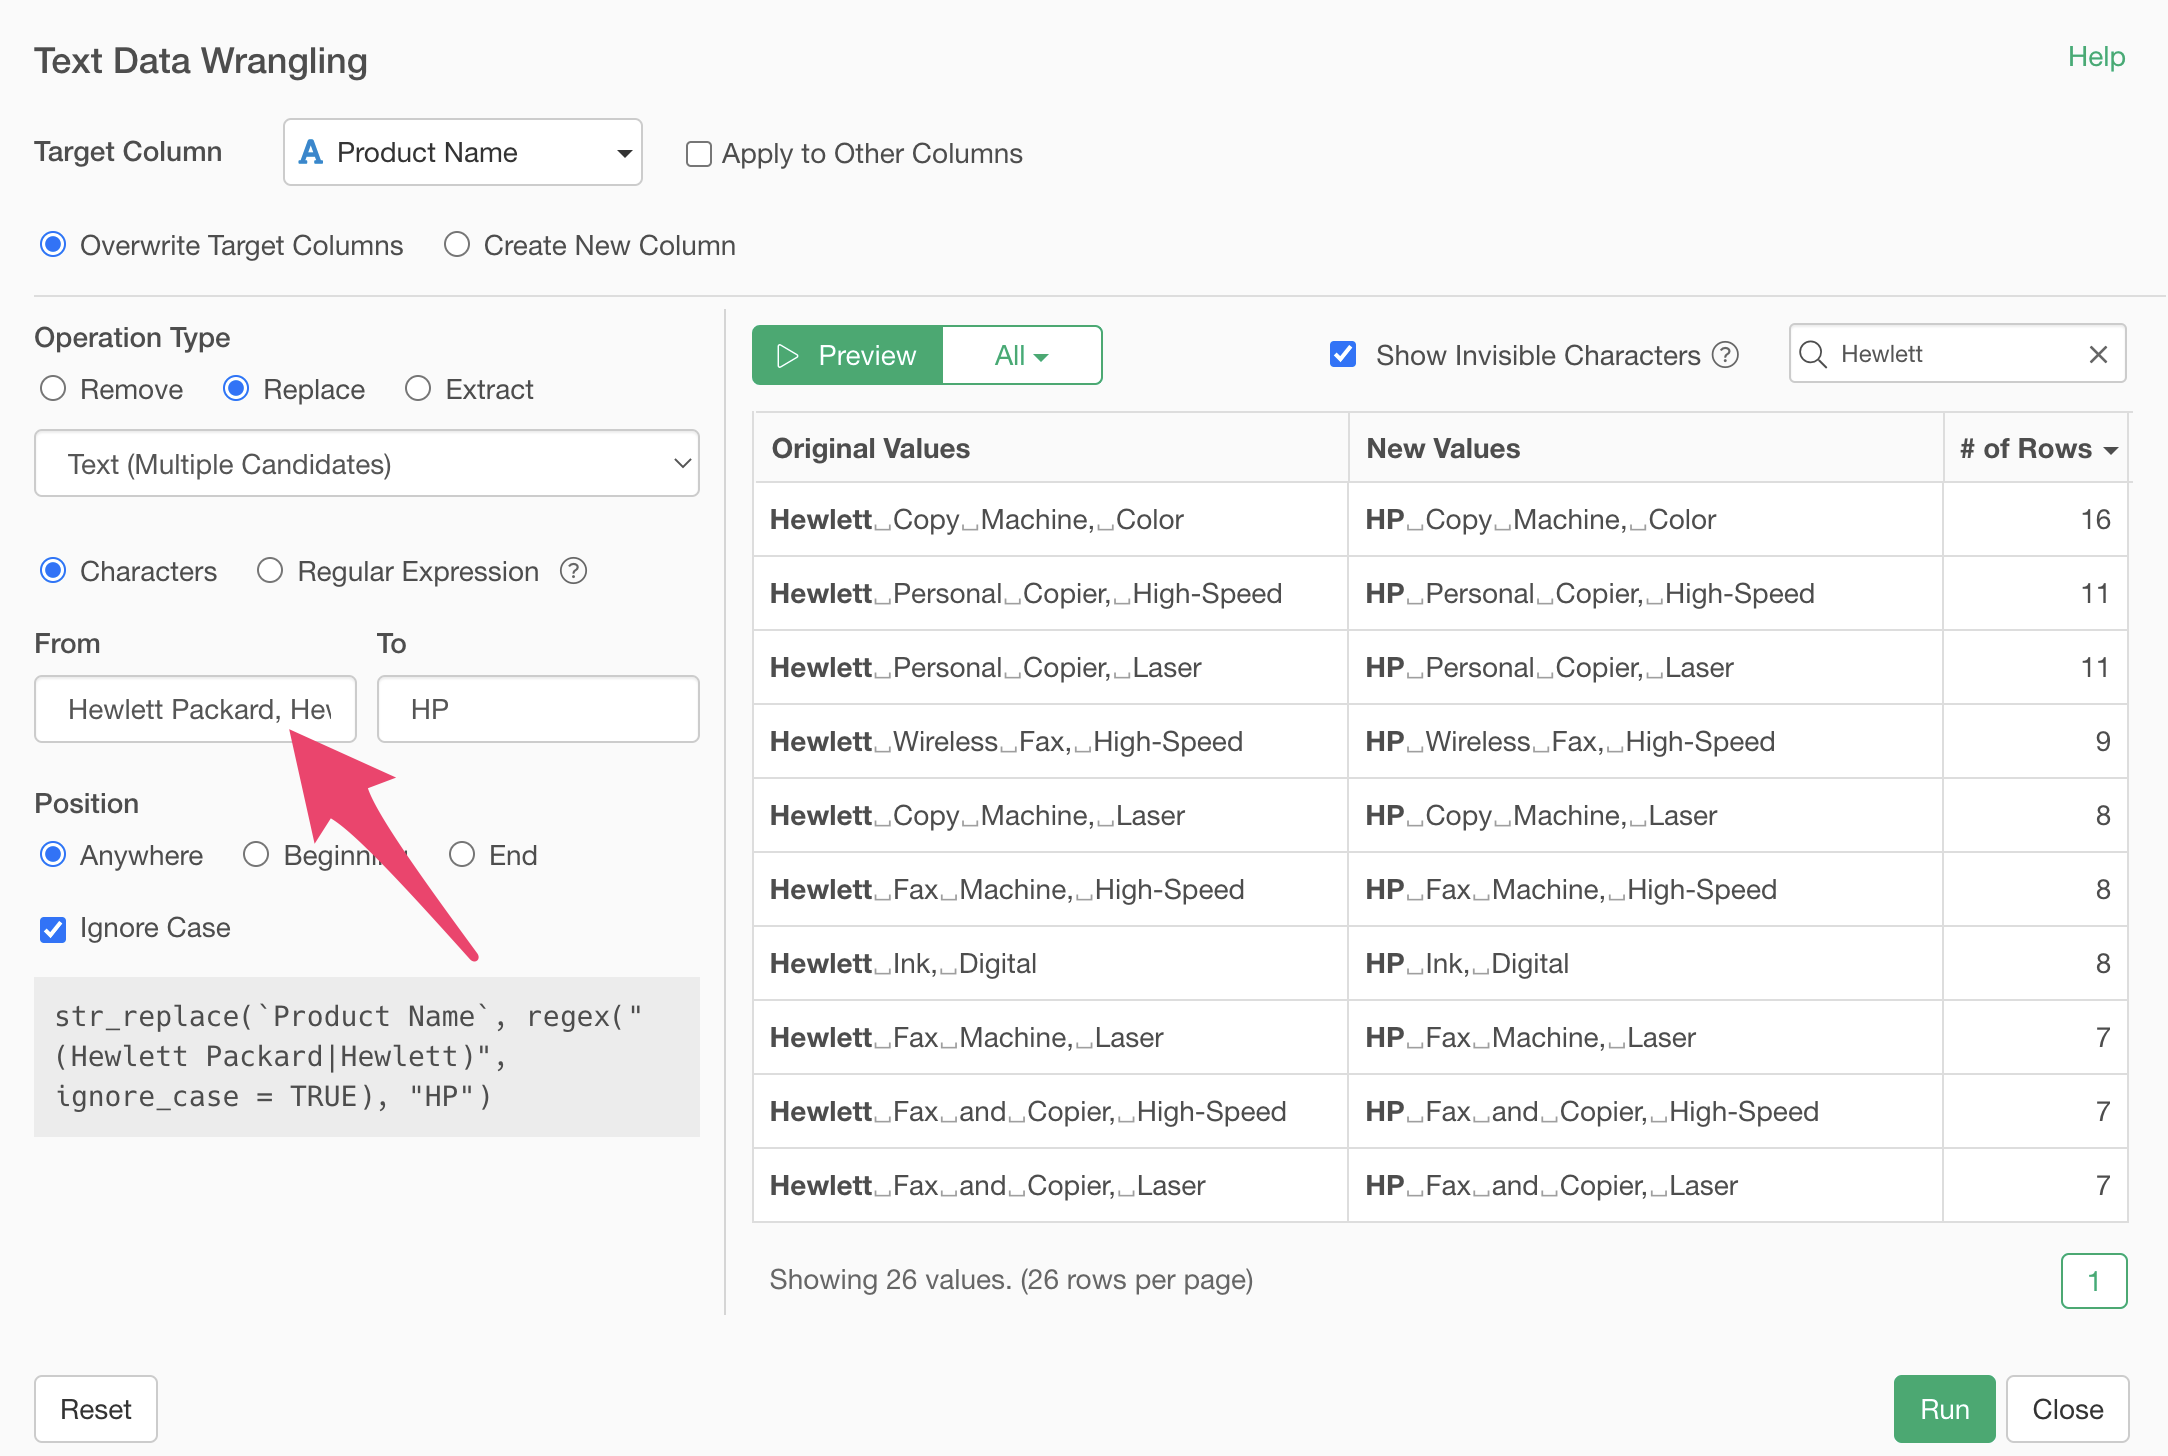Go to page 1 of results
The image size is (2168, 1456).
click(x=2093, y=1281)
